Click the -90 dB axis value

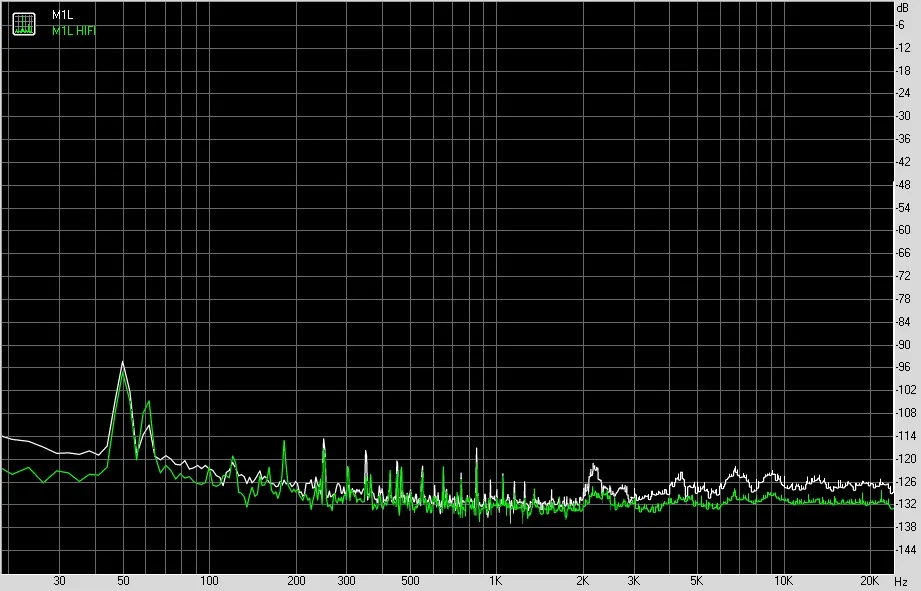(x=902, y=344)
